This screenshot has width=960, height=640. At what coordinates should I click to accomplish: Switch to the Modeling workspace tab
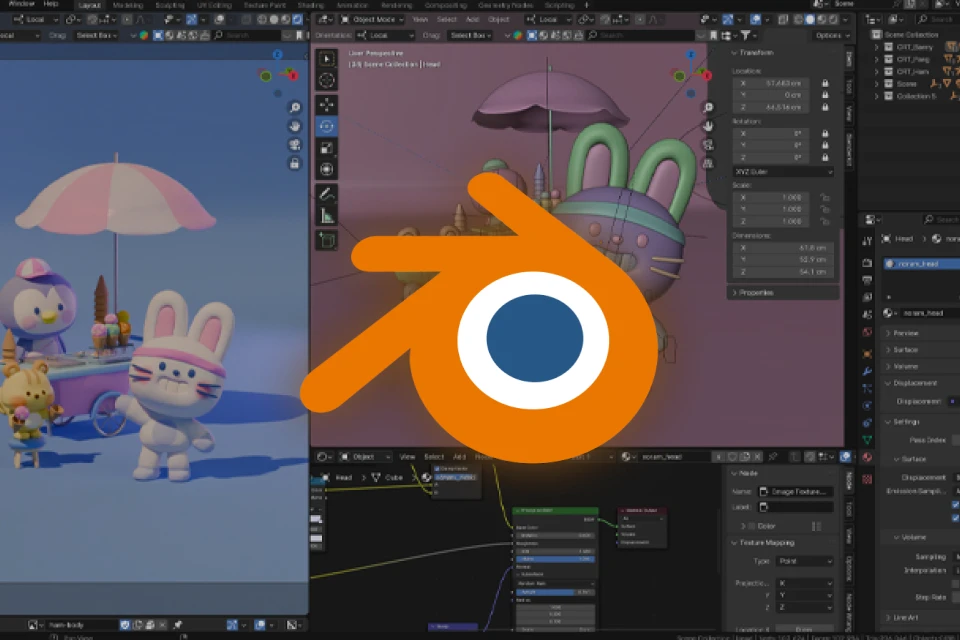click(127, 5)
